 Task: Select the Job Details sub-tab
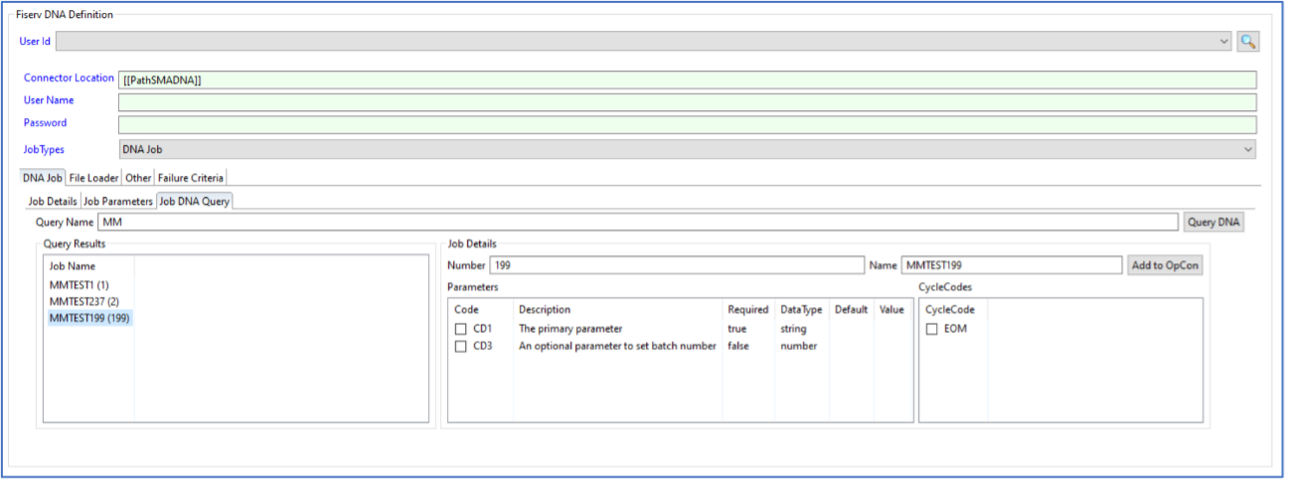point(52,201)
